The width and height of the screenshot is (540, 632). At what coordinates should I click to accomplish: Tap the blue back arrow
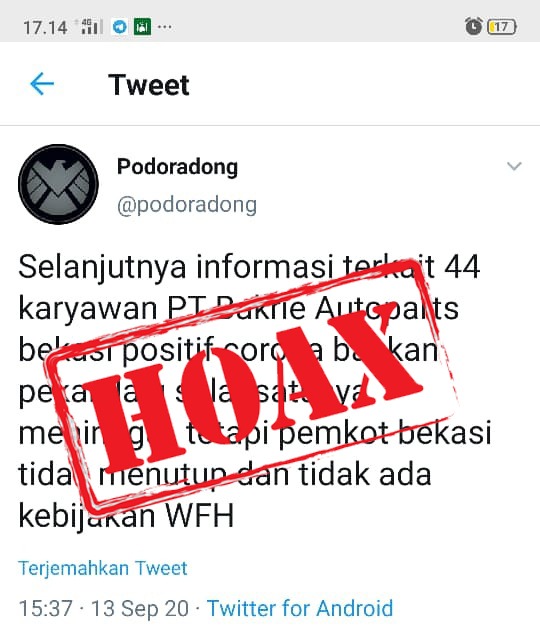[x=42, y=84]
